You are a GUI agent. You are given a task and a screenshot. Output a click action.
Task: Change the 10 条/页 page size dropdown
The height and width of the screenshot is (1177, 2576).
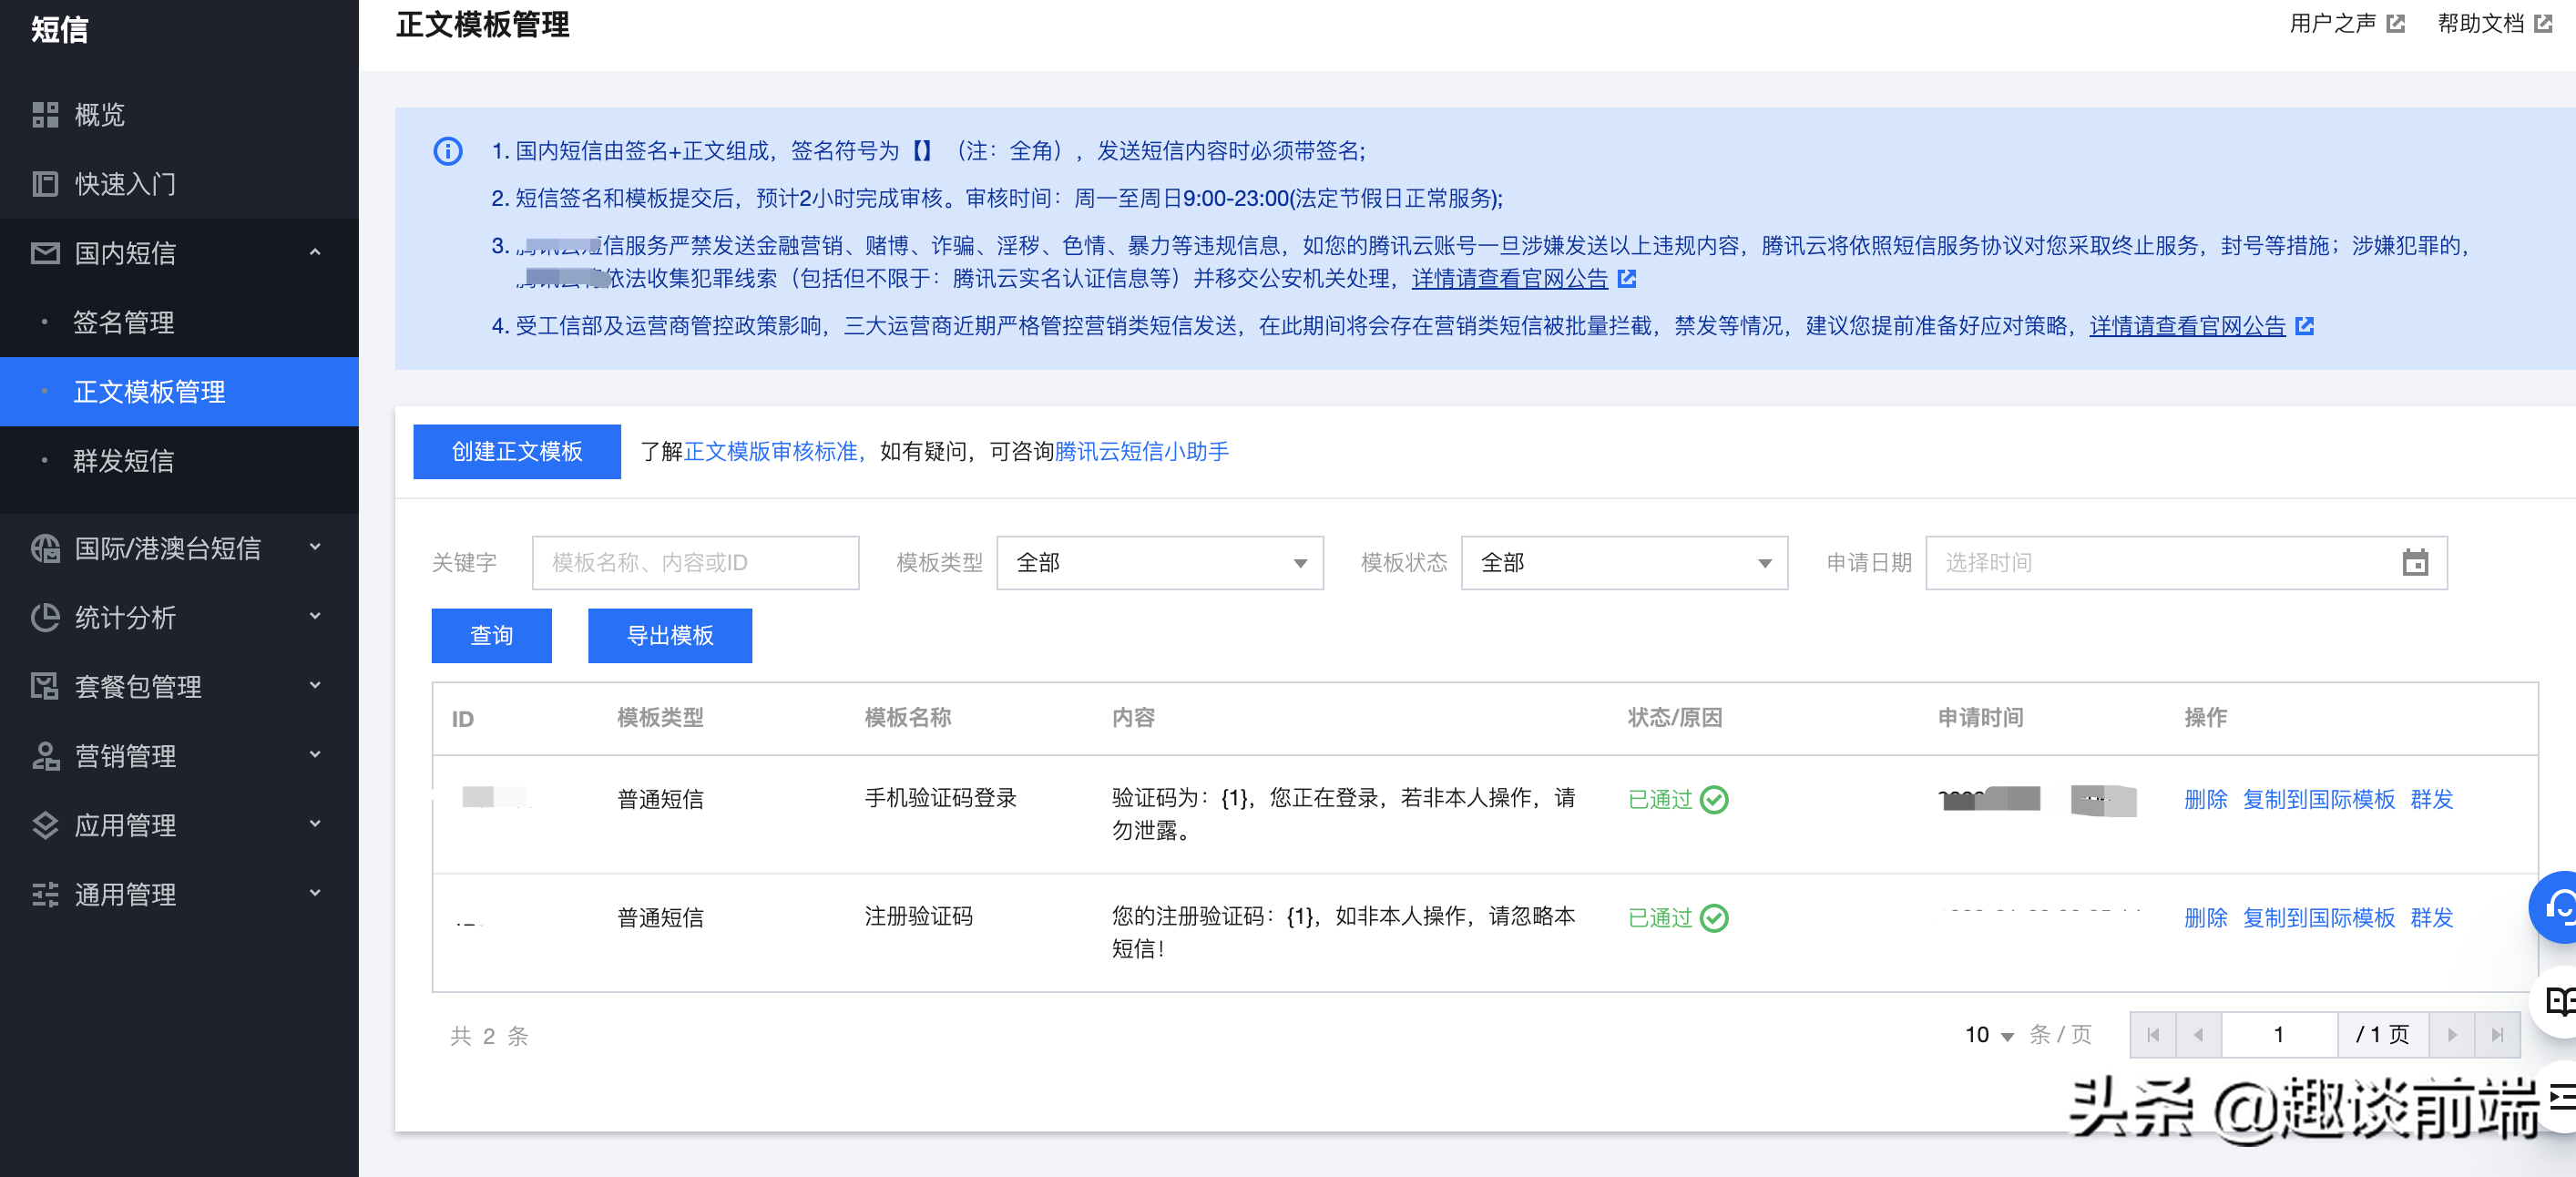(1989, 1035)
